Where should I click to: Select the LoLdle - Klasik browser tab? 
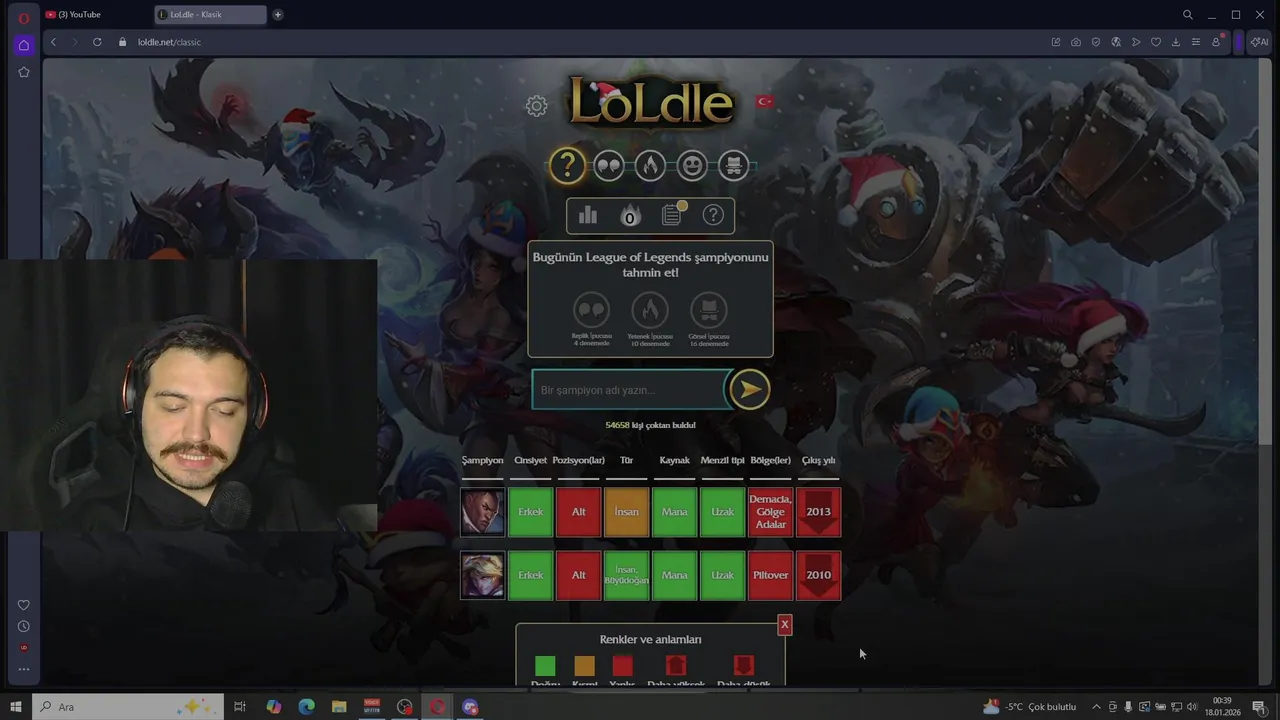(x=210, y=14)
